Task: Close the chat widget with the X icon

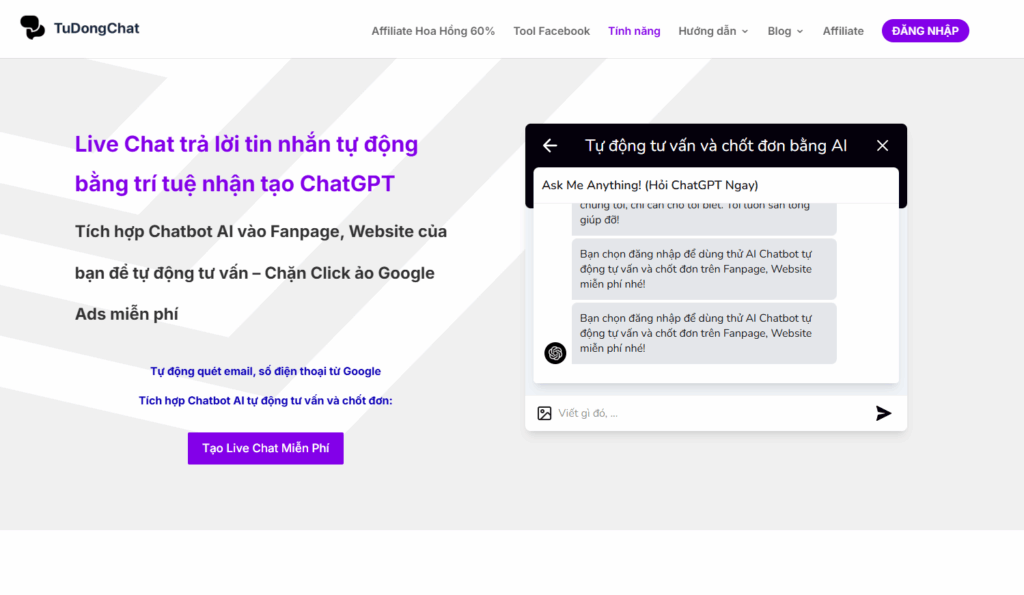Action: 882,146
